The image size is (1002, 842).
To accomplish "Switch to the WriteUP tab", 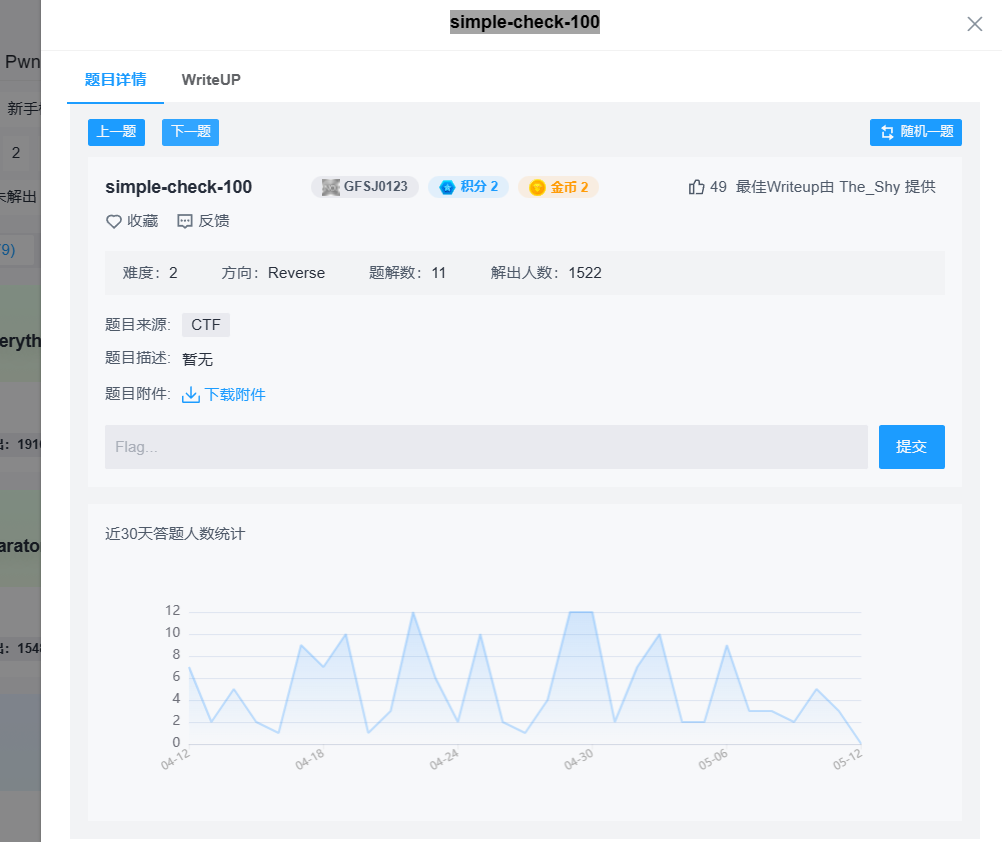I will pos(211,80).
